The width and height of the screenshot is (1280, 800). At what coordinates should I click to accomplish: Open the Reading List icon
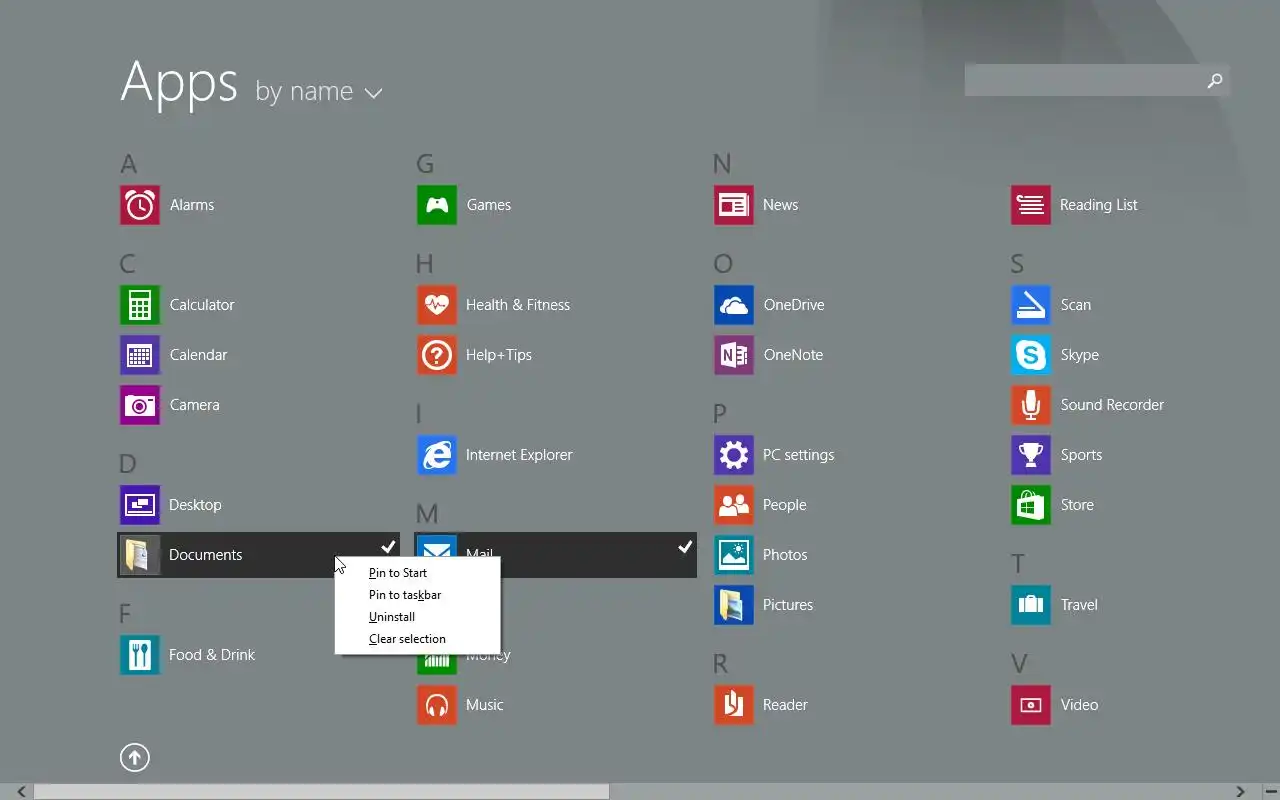click(x=1031, y=205)
